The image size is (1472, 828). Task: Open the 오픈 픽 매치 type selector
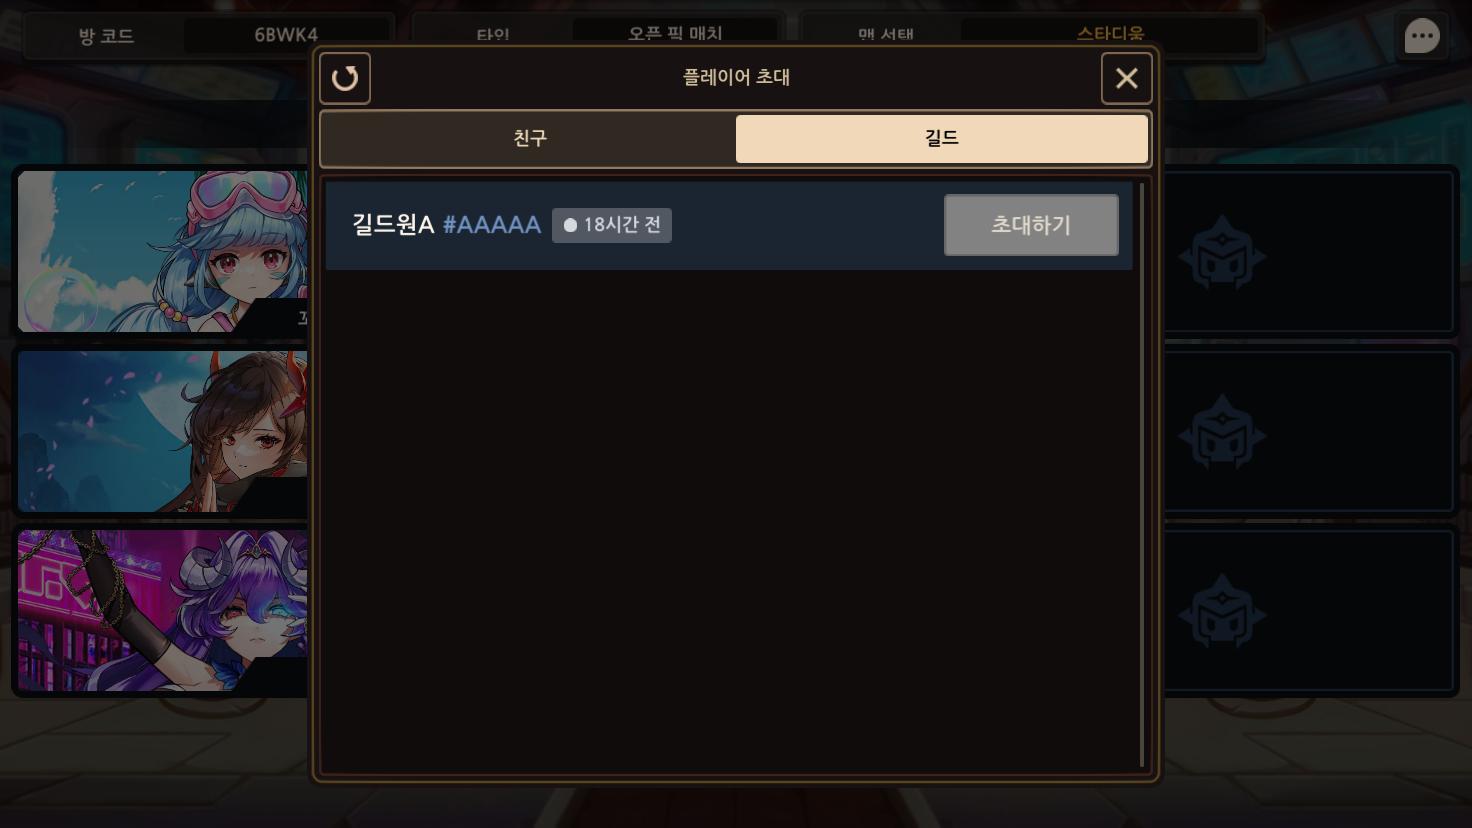tap(675, 33)
